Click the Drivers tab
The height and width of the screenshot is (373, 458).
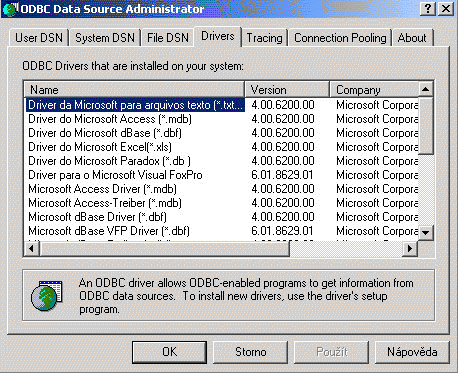(x=218, y=36)
